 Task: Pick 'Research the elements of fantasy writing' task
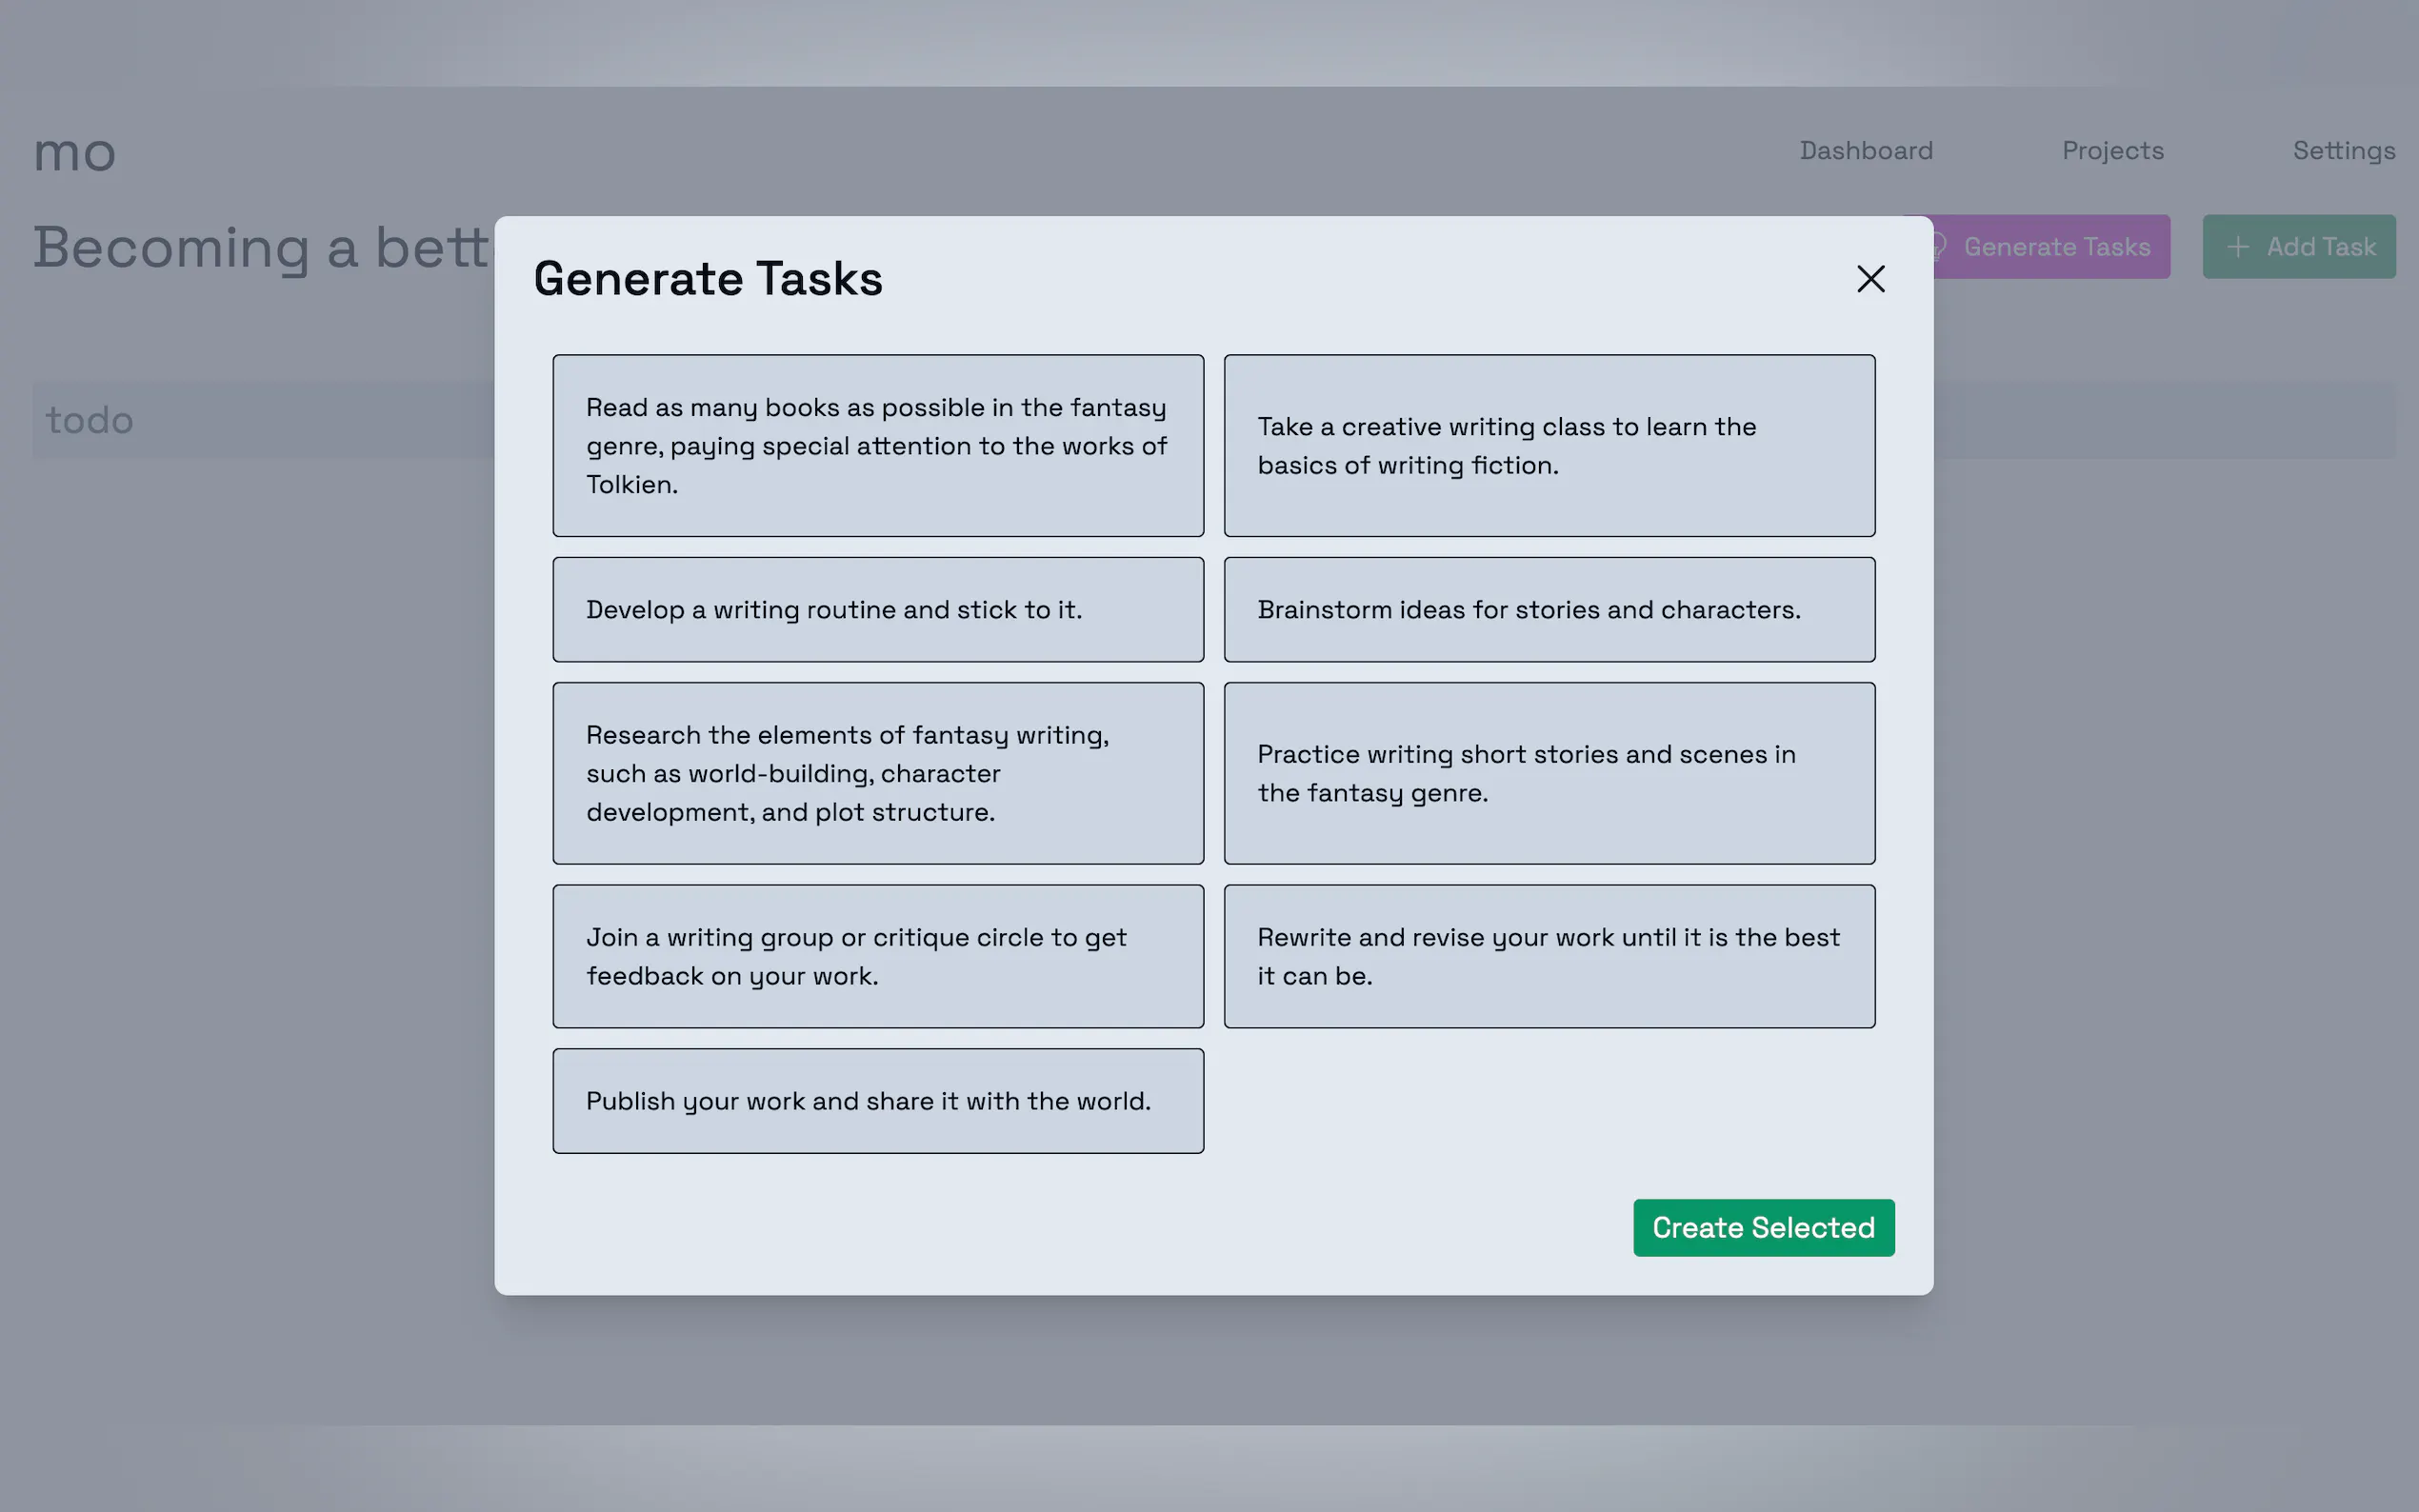click(877, 773)
